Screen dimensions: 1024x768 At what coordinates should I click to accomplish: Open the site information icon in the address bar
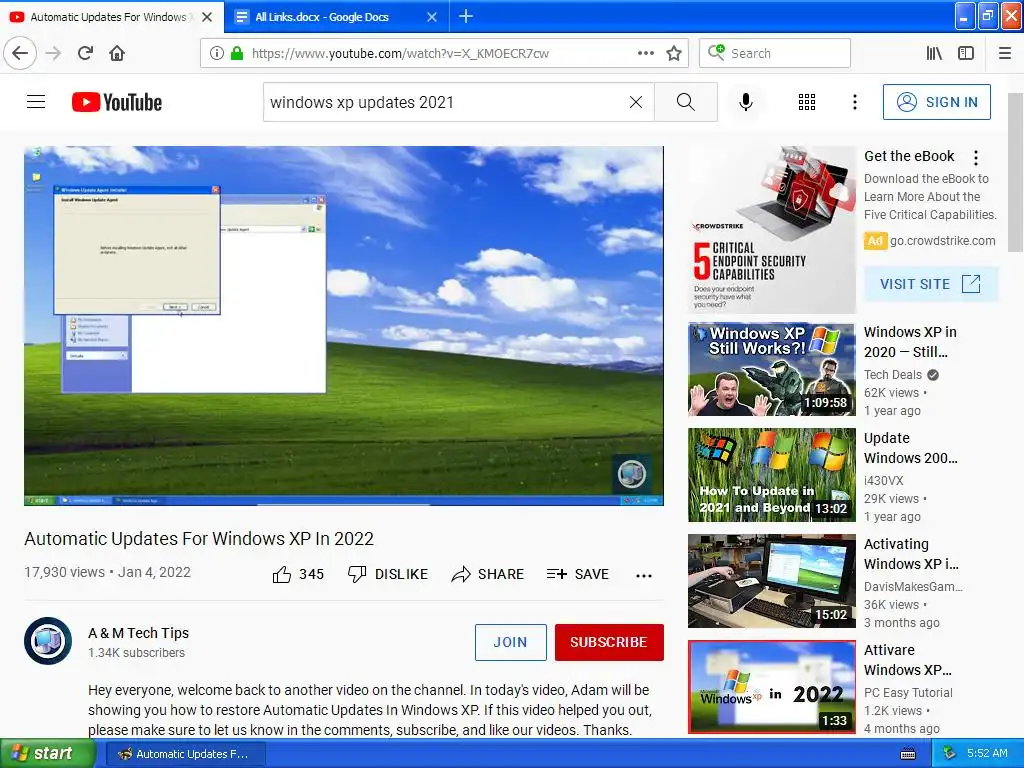tap(217, 53)
